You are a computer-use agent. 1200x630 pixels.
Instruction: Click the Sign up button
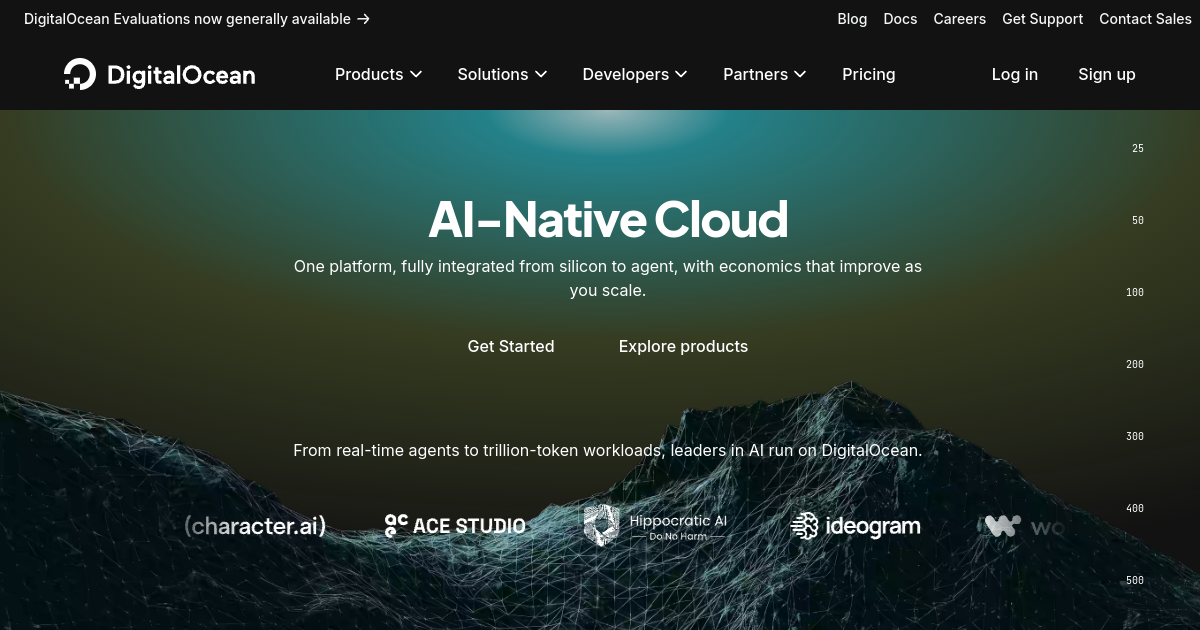[1107, 74]
